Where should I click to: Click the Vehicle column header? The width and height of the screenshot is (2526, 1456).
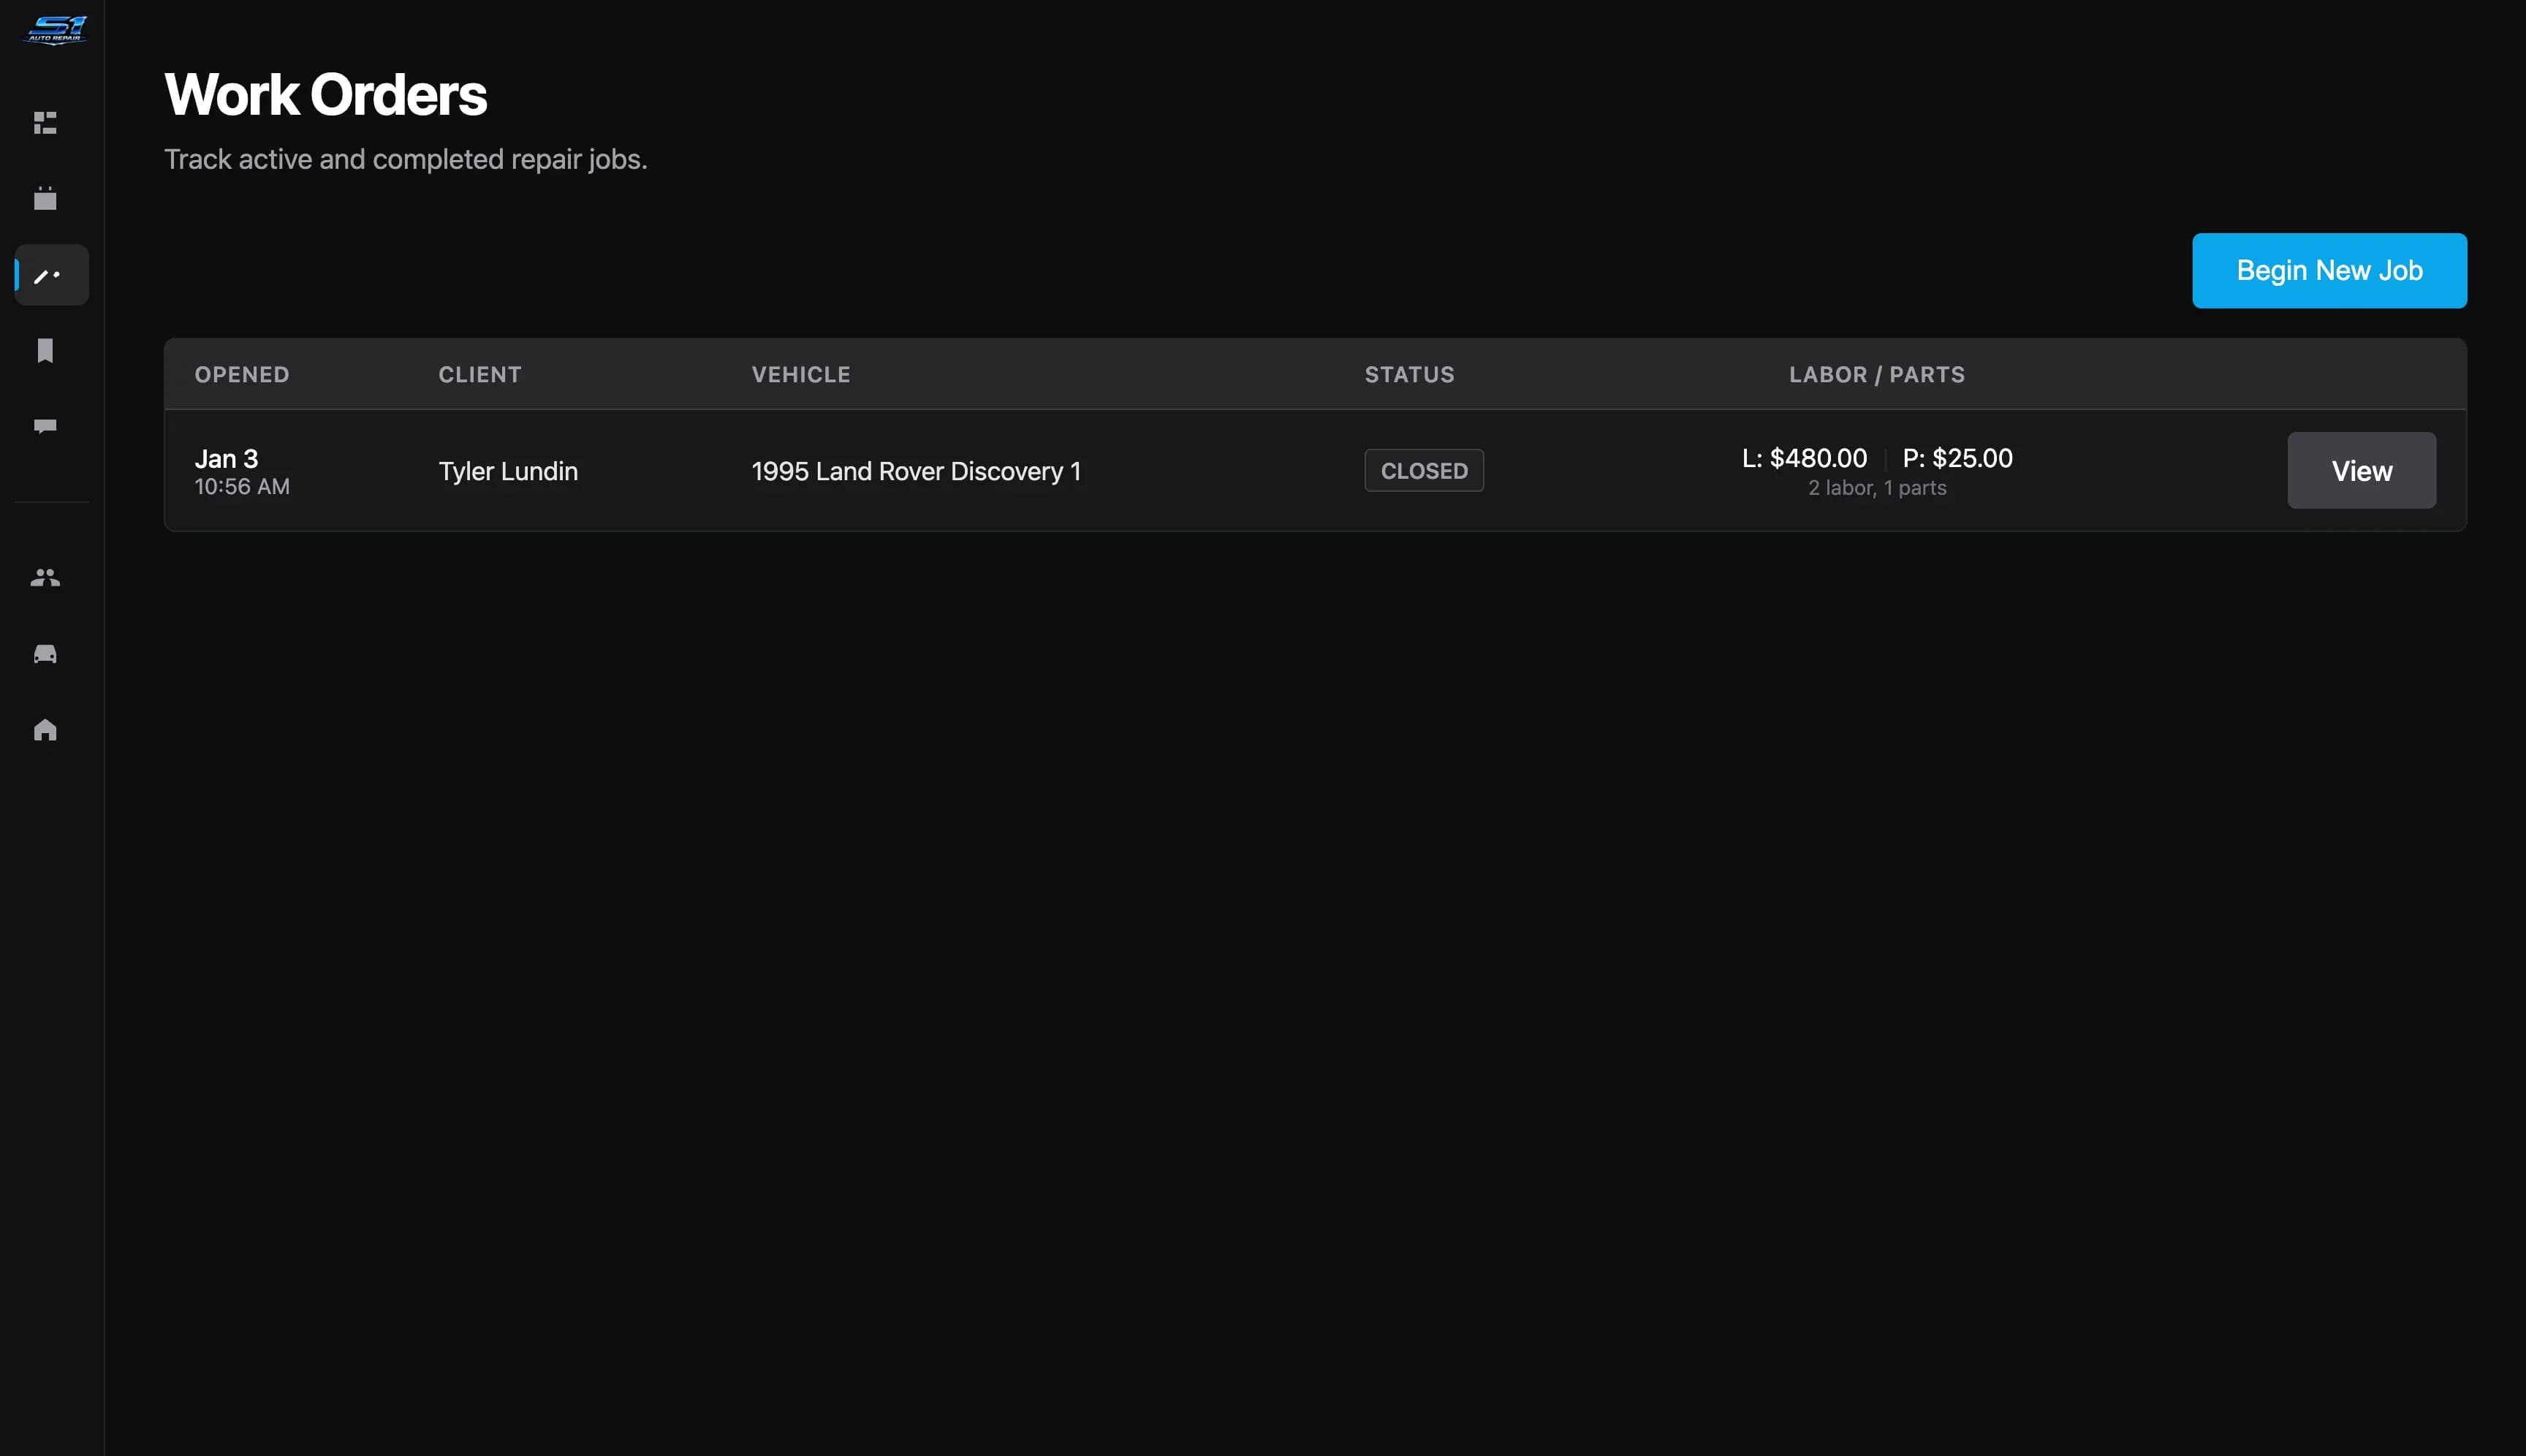[801, 375]
